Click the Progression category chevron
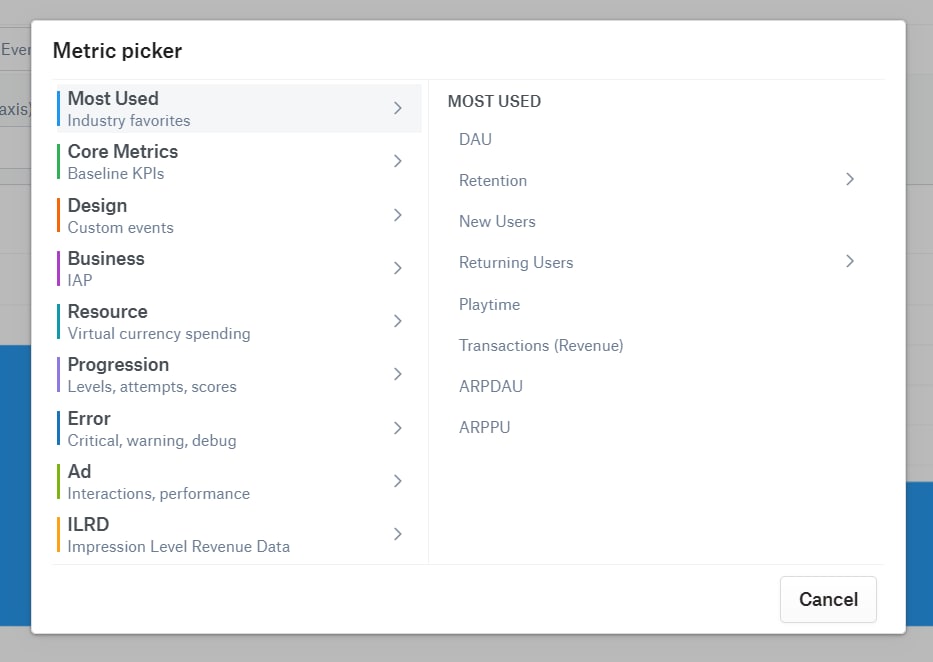 point(397,374)
